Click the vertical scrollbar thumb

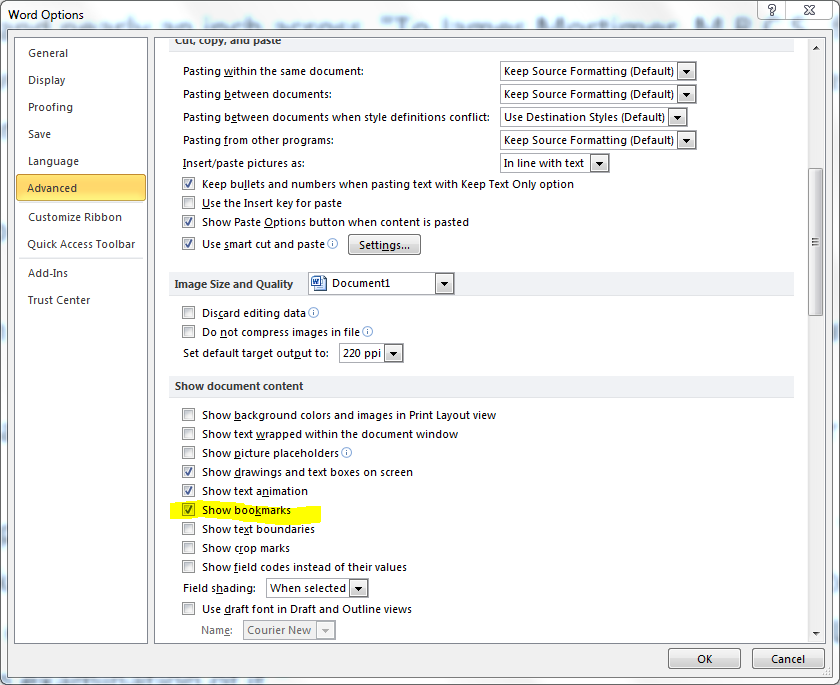pos(815,242)
